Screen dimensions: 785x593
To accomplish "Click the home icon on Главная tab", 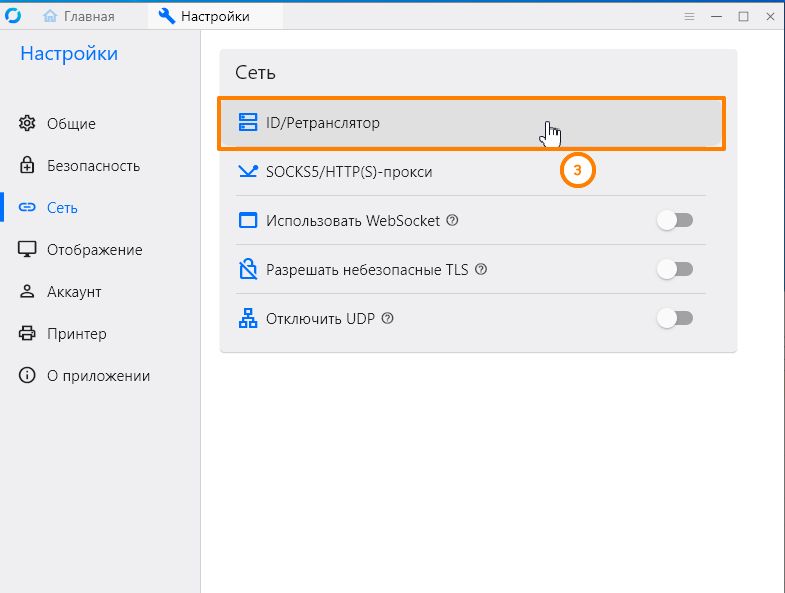I will [50, 16].
